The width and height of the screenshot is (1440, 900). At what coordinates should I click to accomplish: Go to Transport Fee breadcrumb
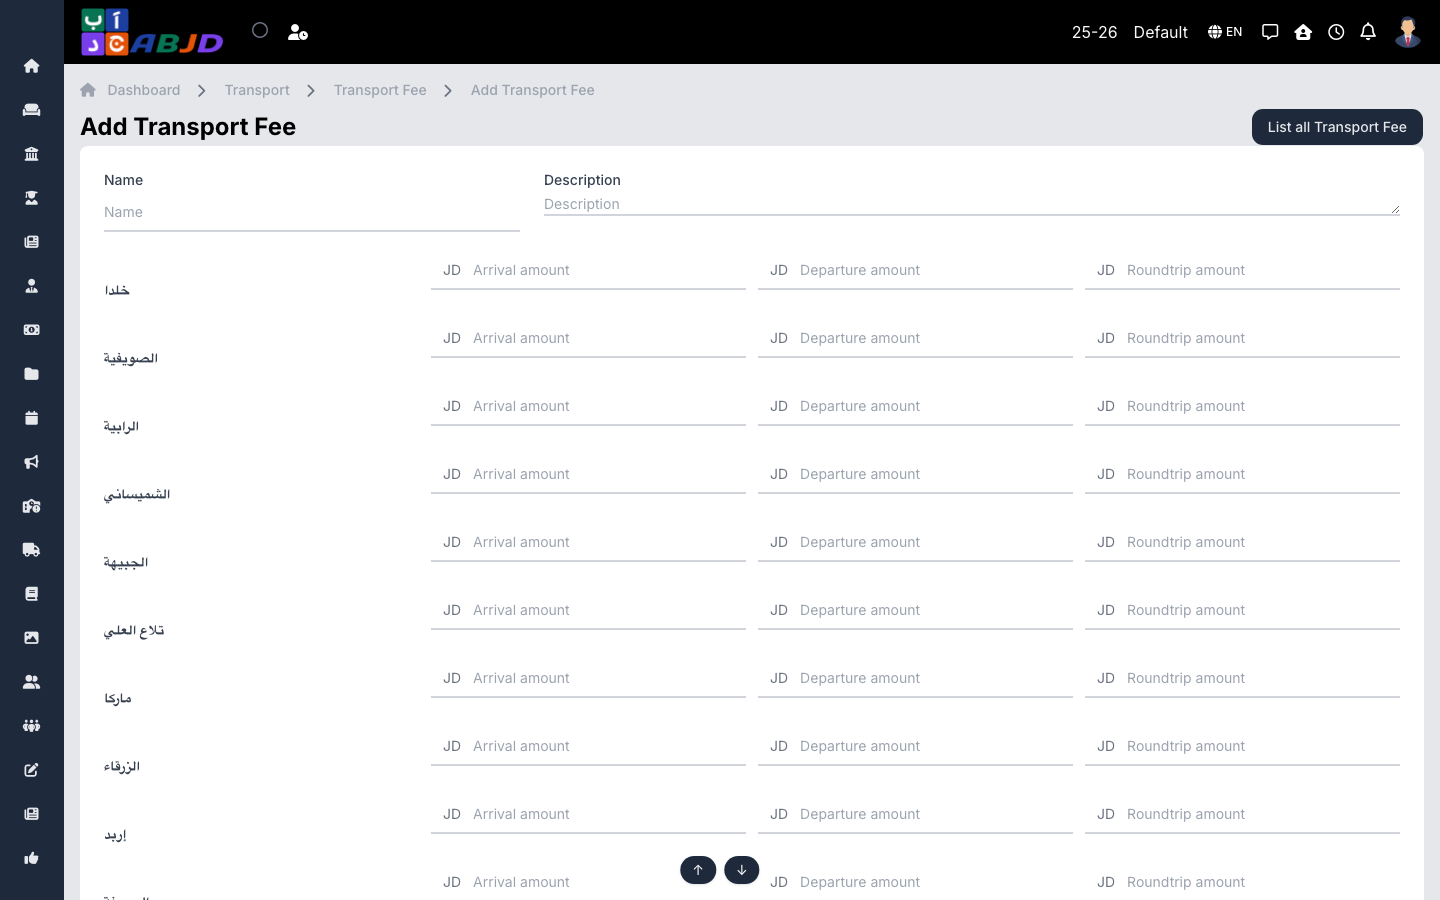coord(380,90)
